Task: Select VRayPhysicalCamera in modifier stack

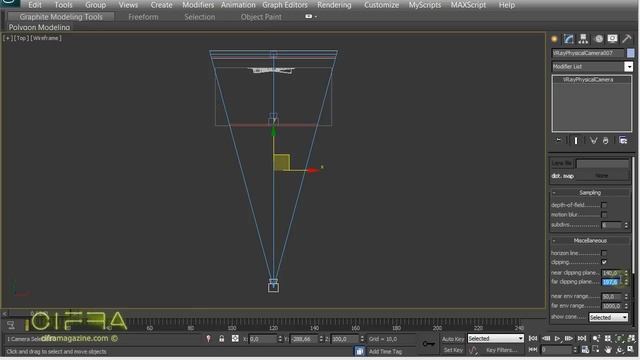Action: pos(588,80)
